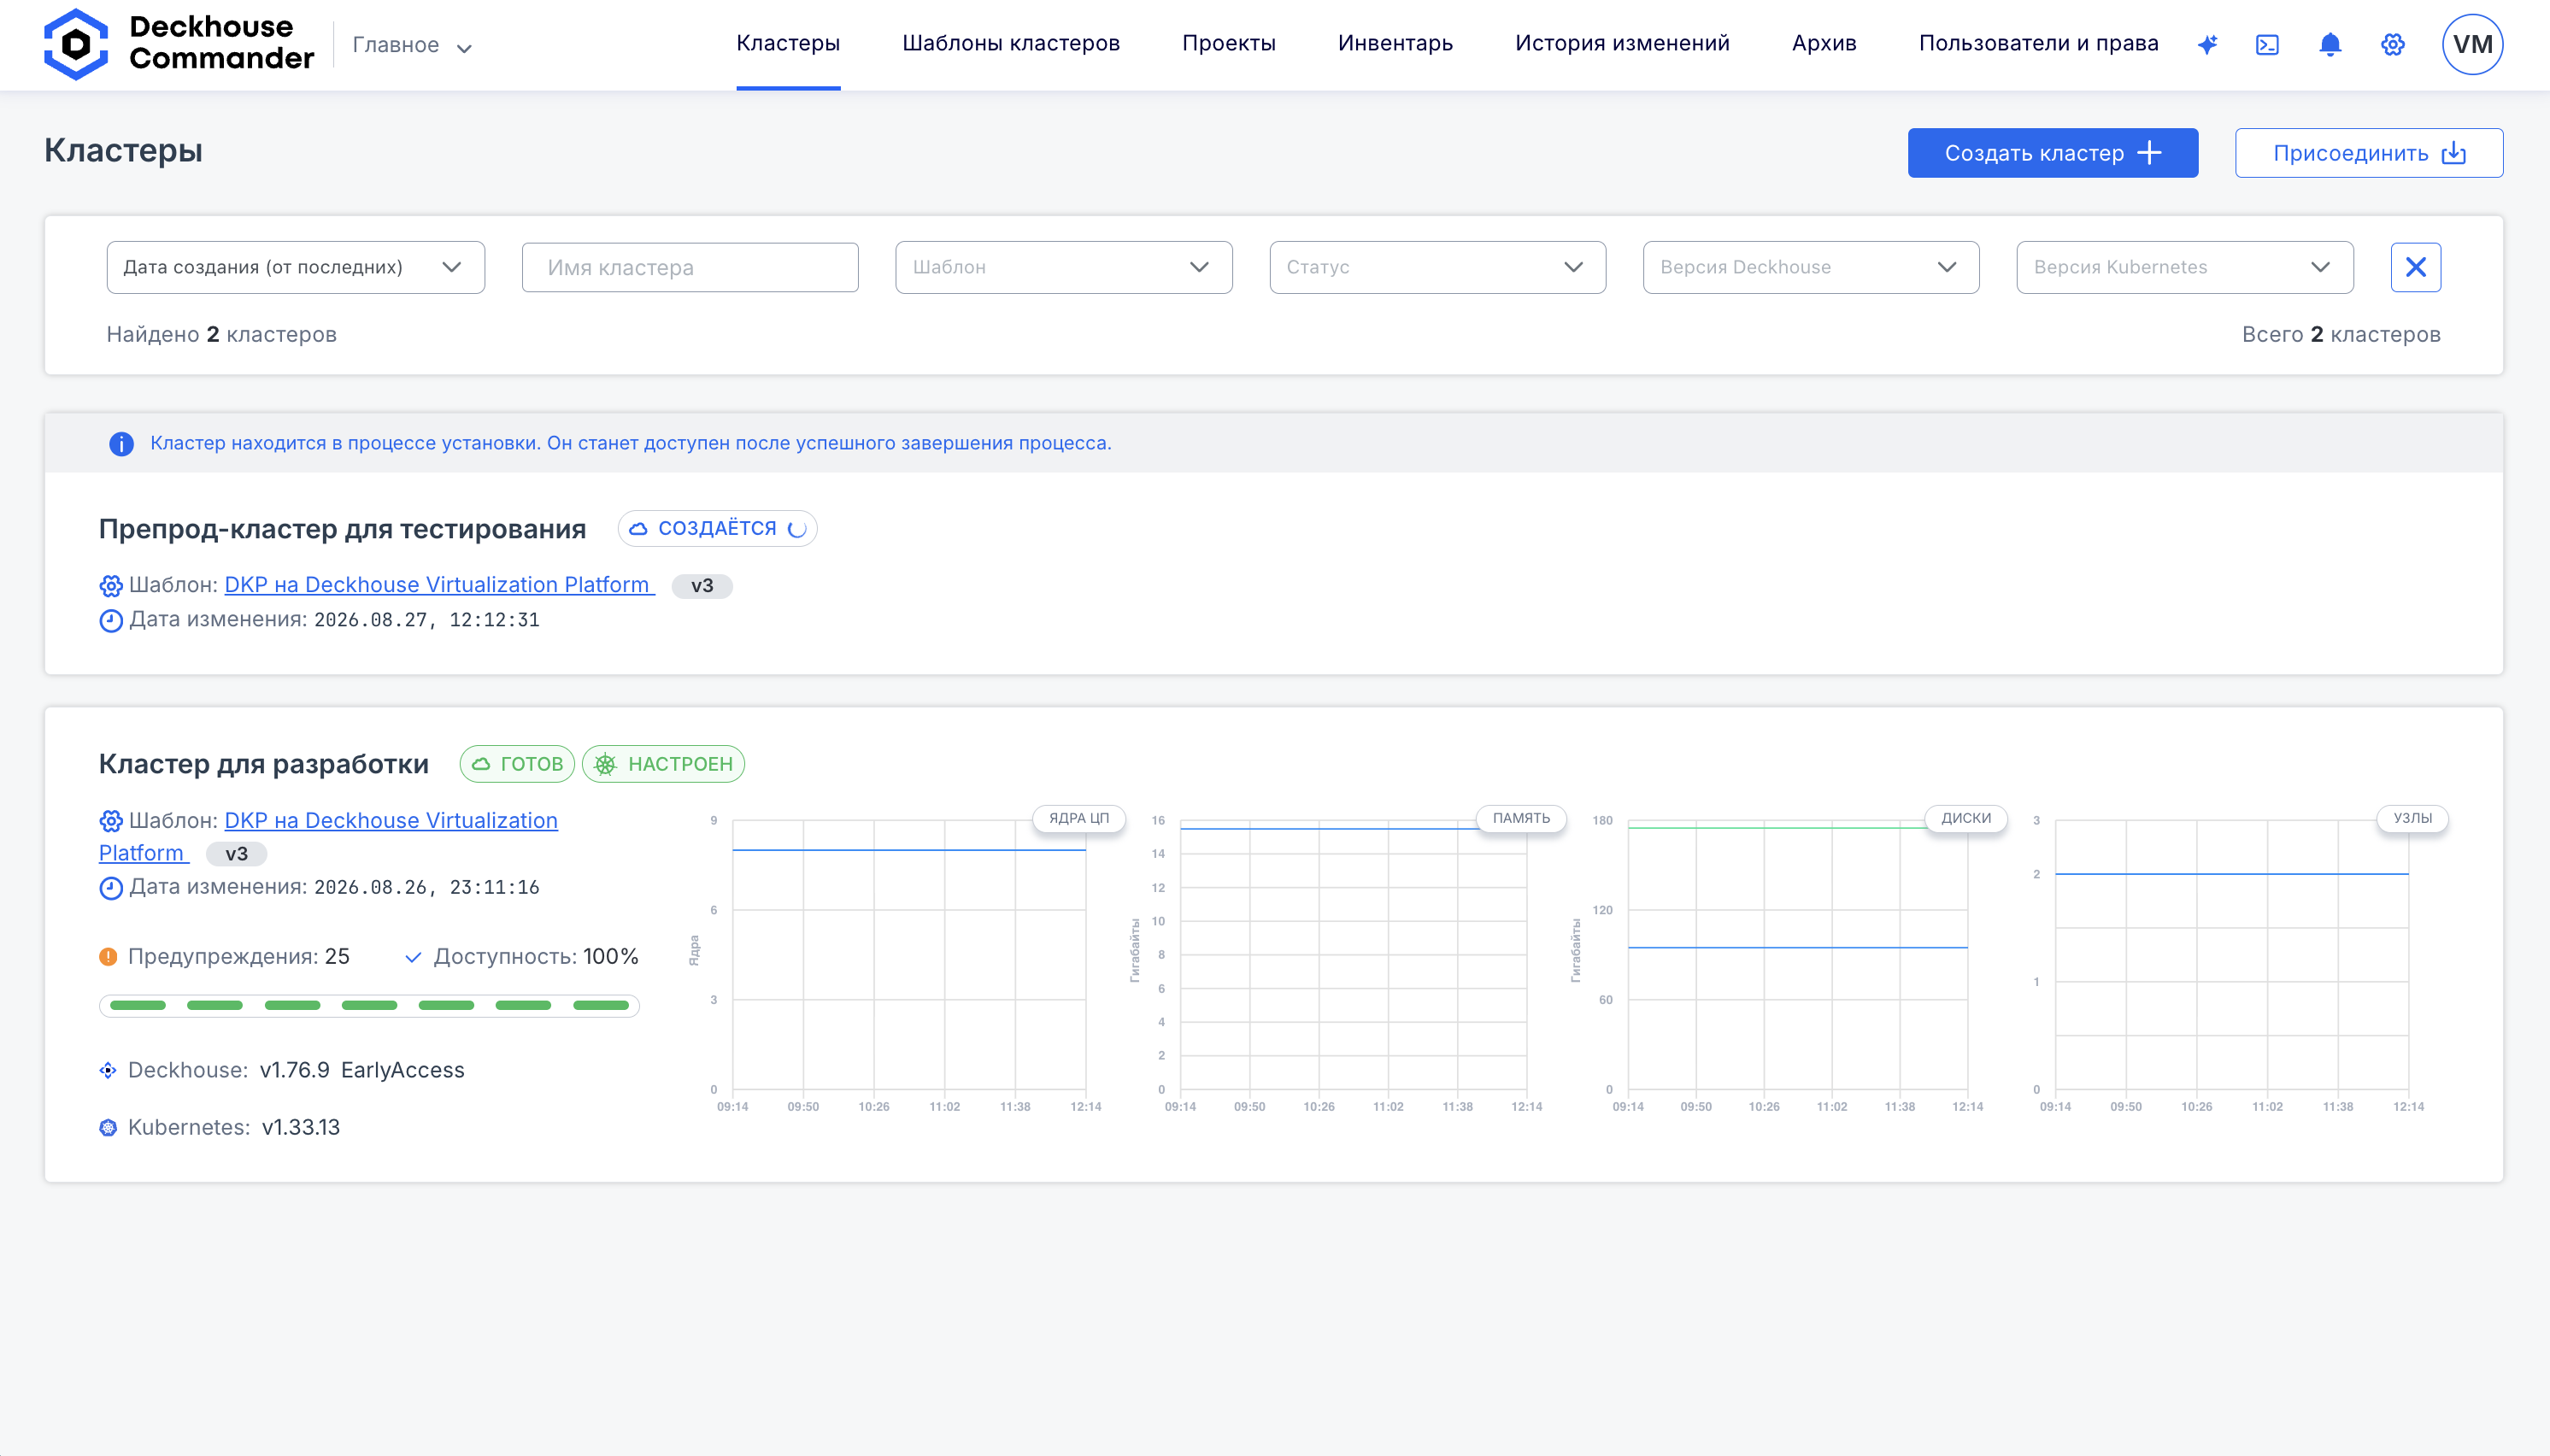Click clock icon next to 23:11:16 date
2550x1456 pixels.
111,887
